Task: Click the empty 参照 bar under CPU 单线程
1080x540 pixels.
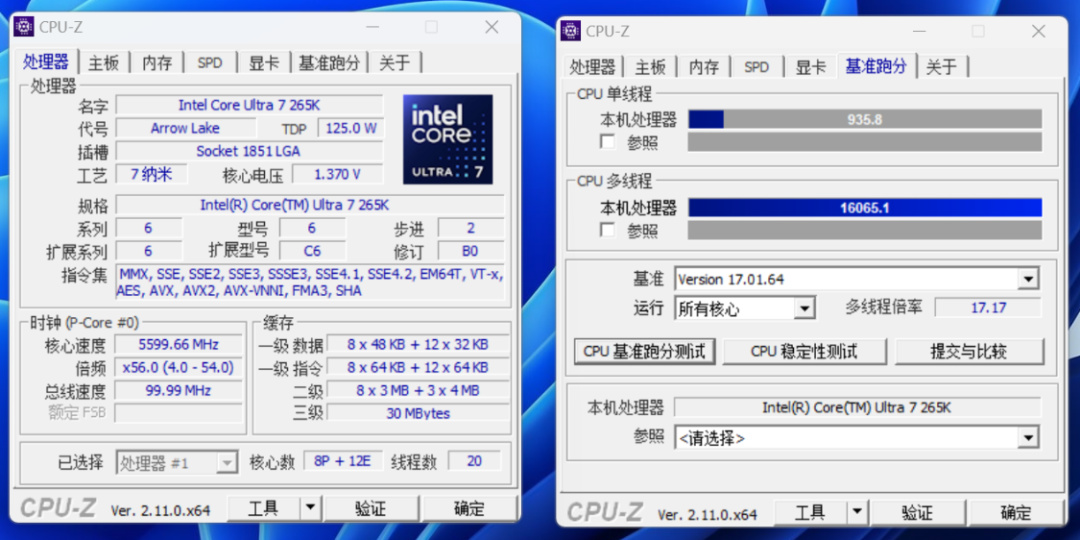Action: tap(865, 142)
